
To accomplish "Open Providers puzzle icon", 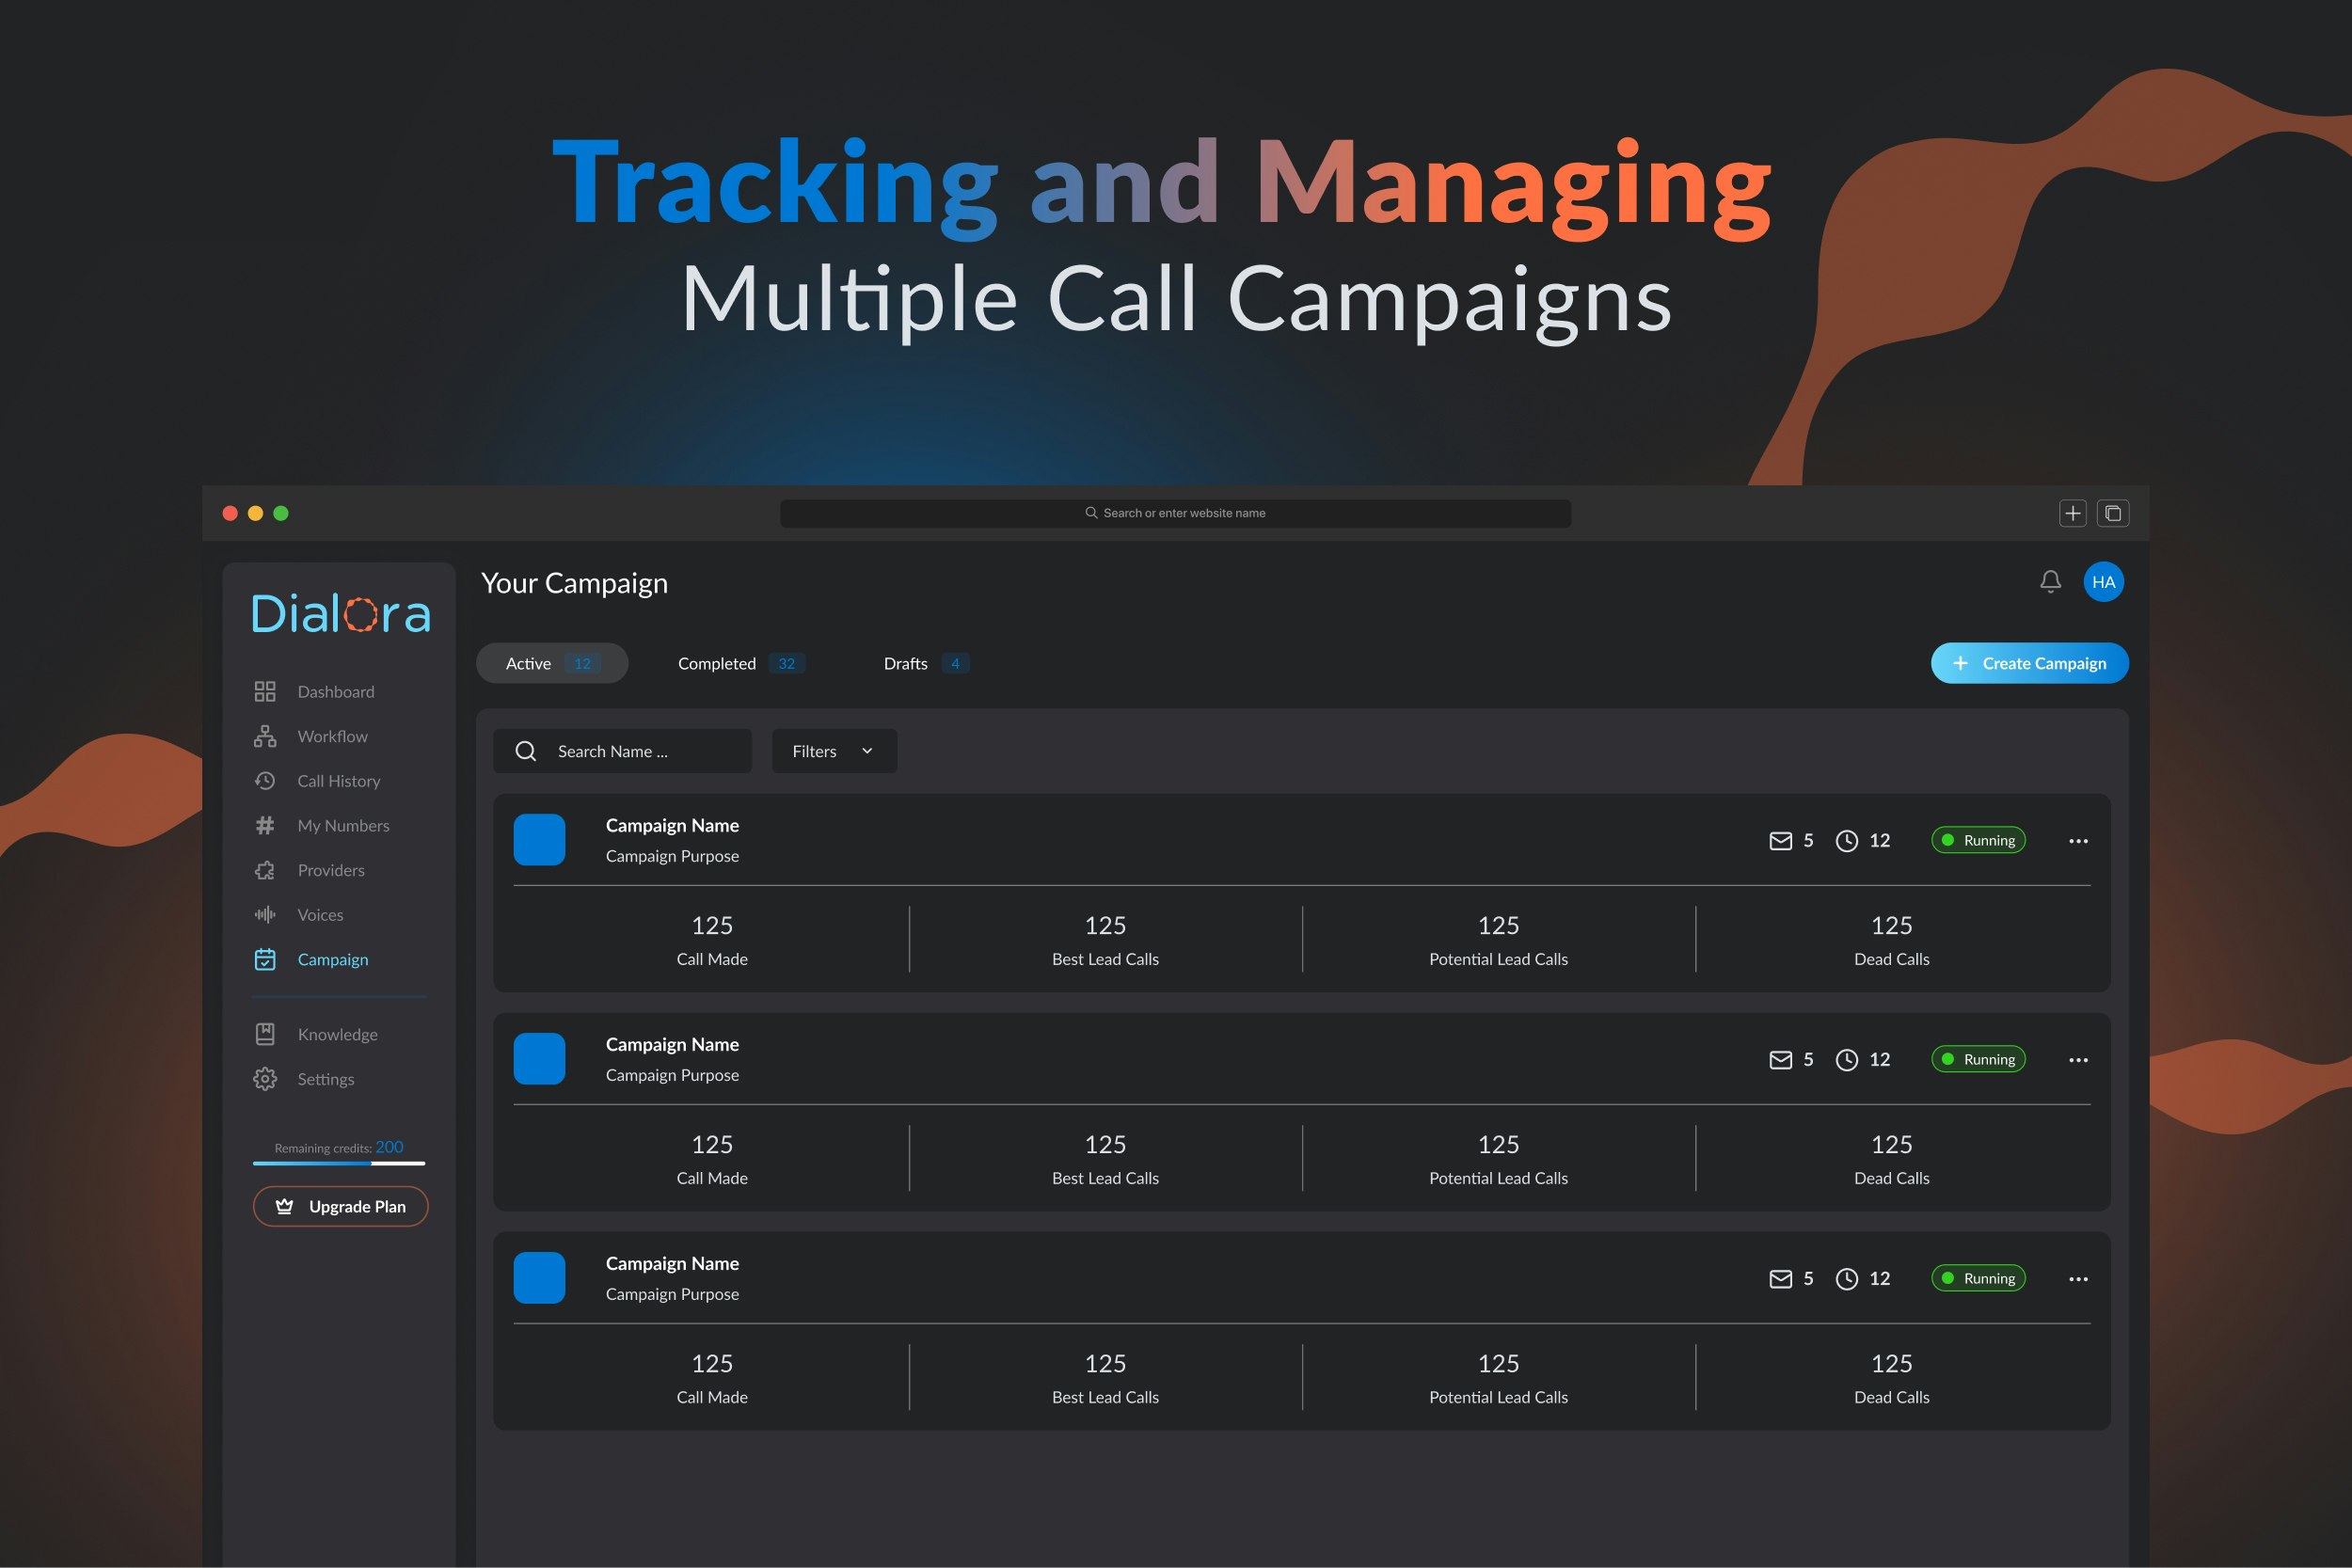I will pos(265,870).
